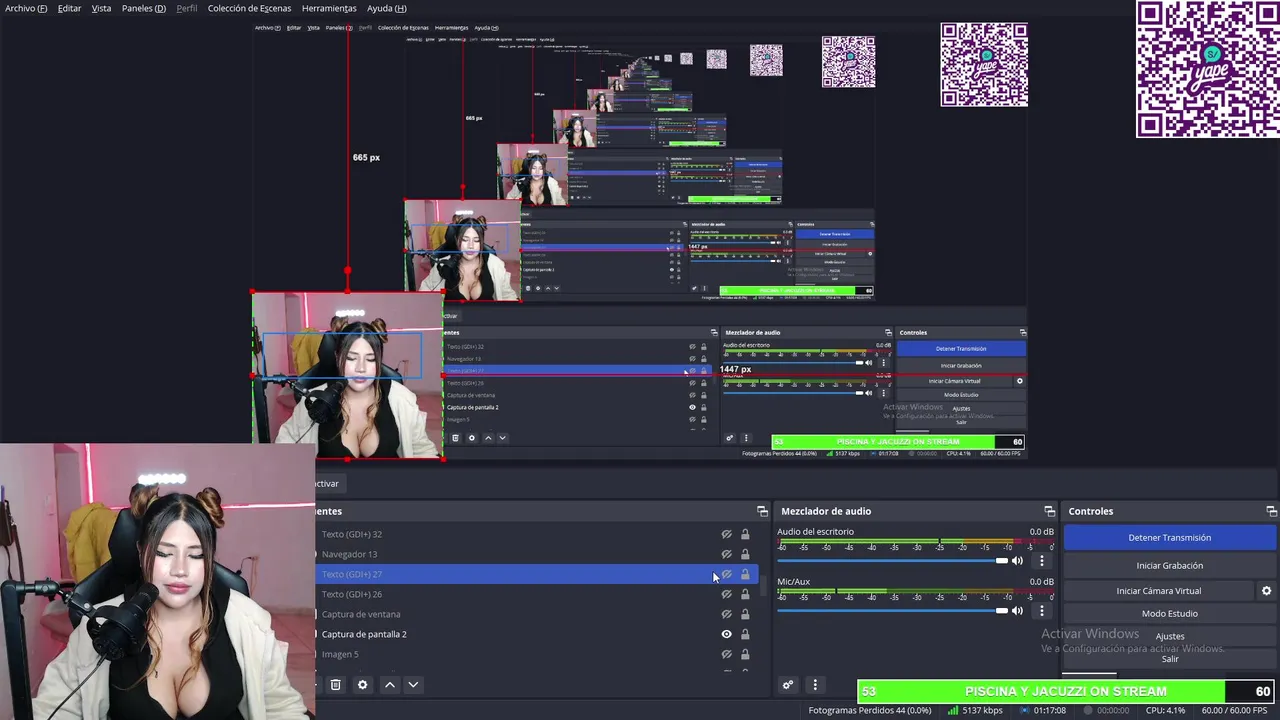Open the Perfil menu
The width and height of the screenshot is (1280, 720).
click(187, 8)
